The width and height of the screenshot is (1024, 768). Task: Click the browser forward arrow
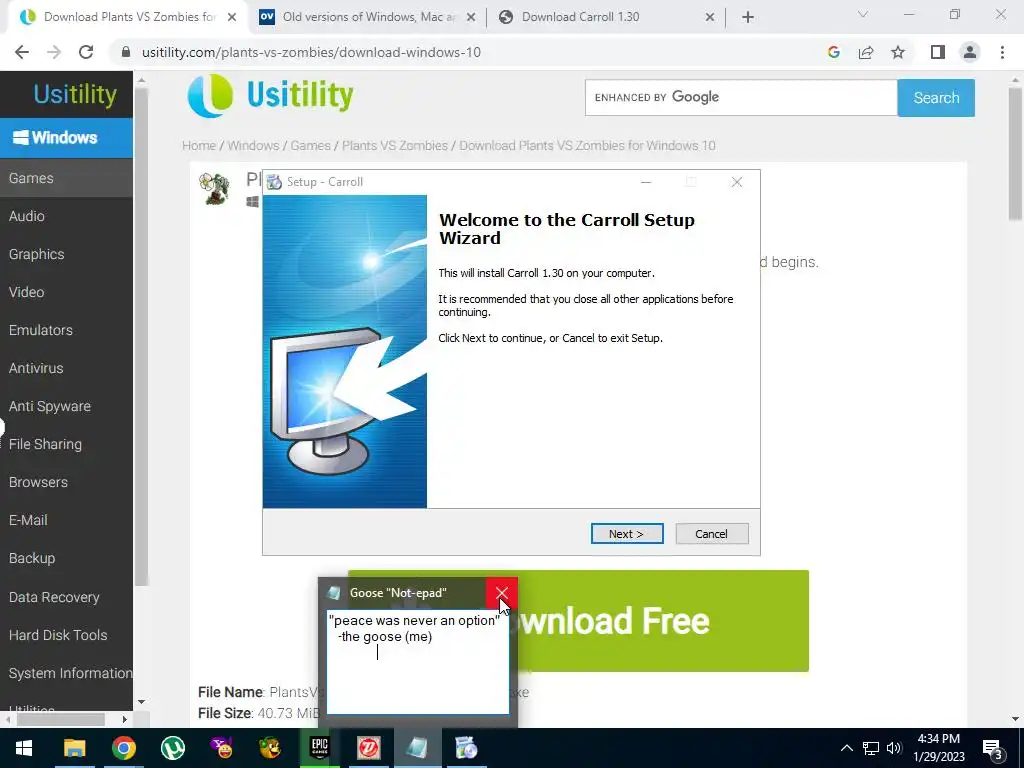(x=54, y=52)
